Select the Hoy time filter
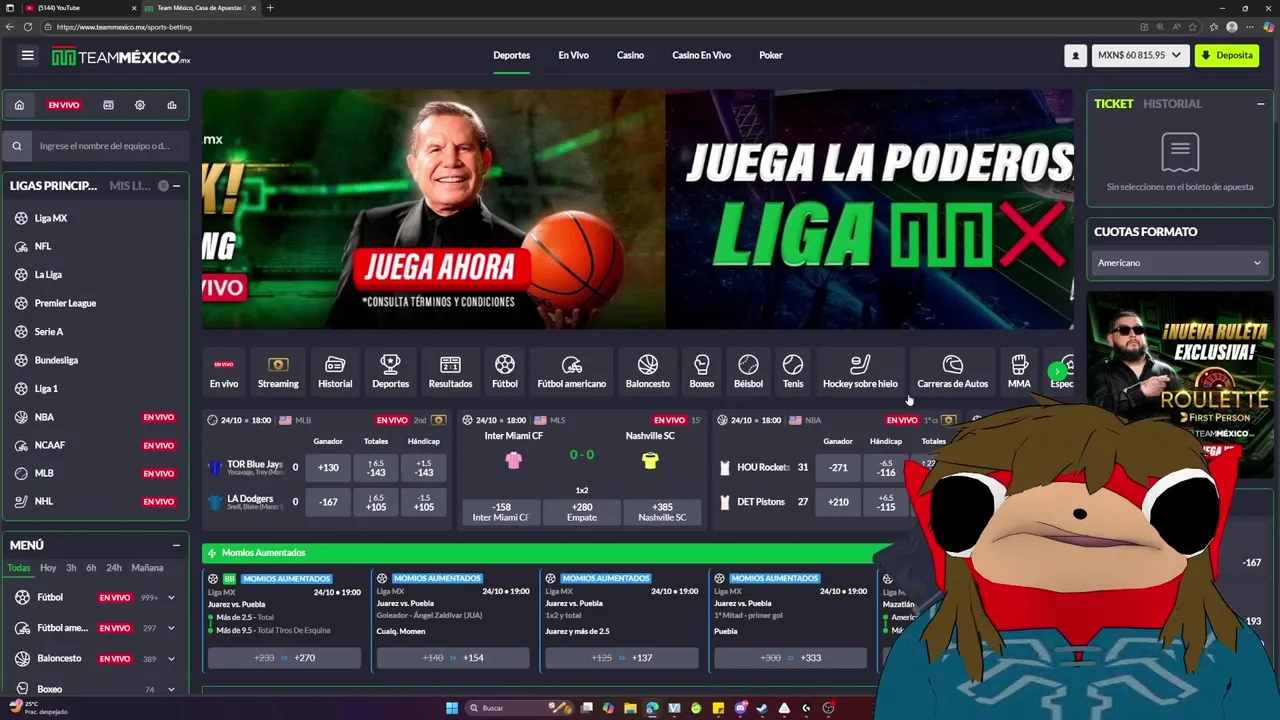1280x720 pixels. pyautogui.click(x=48, y=568)
